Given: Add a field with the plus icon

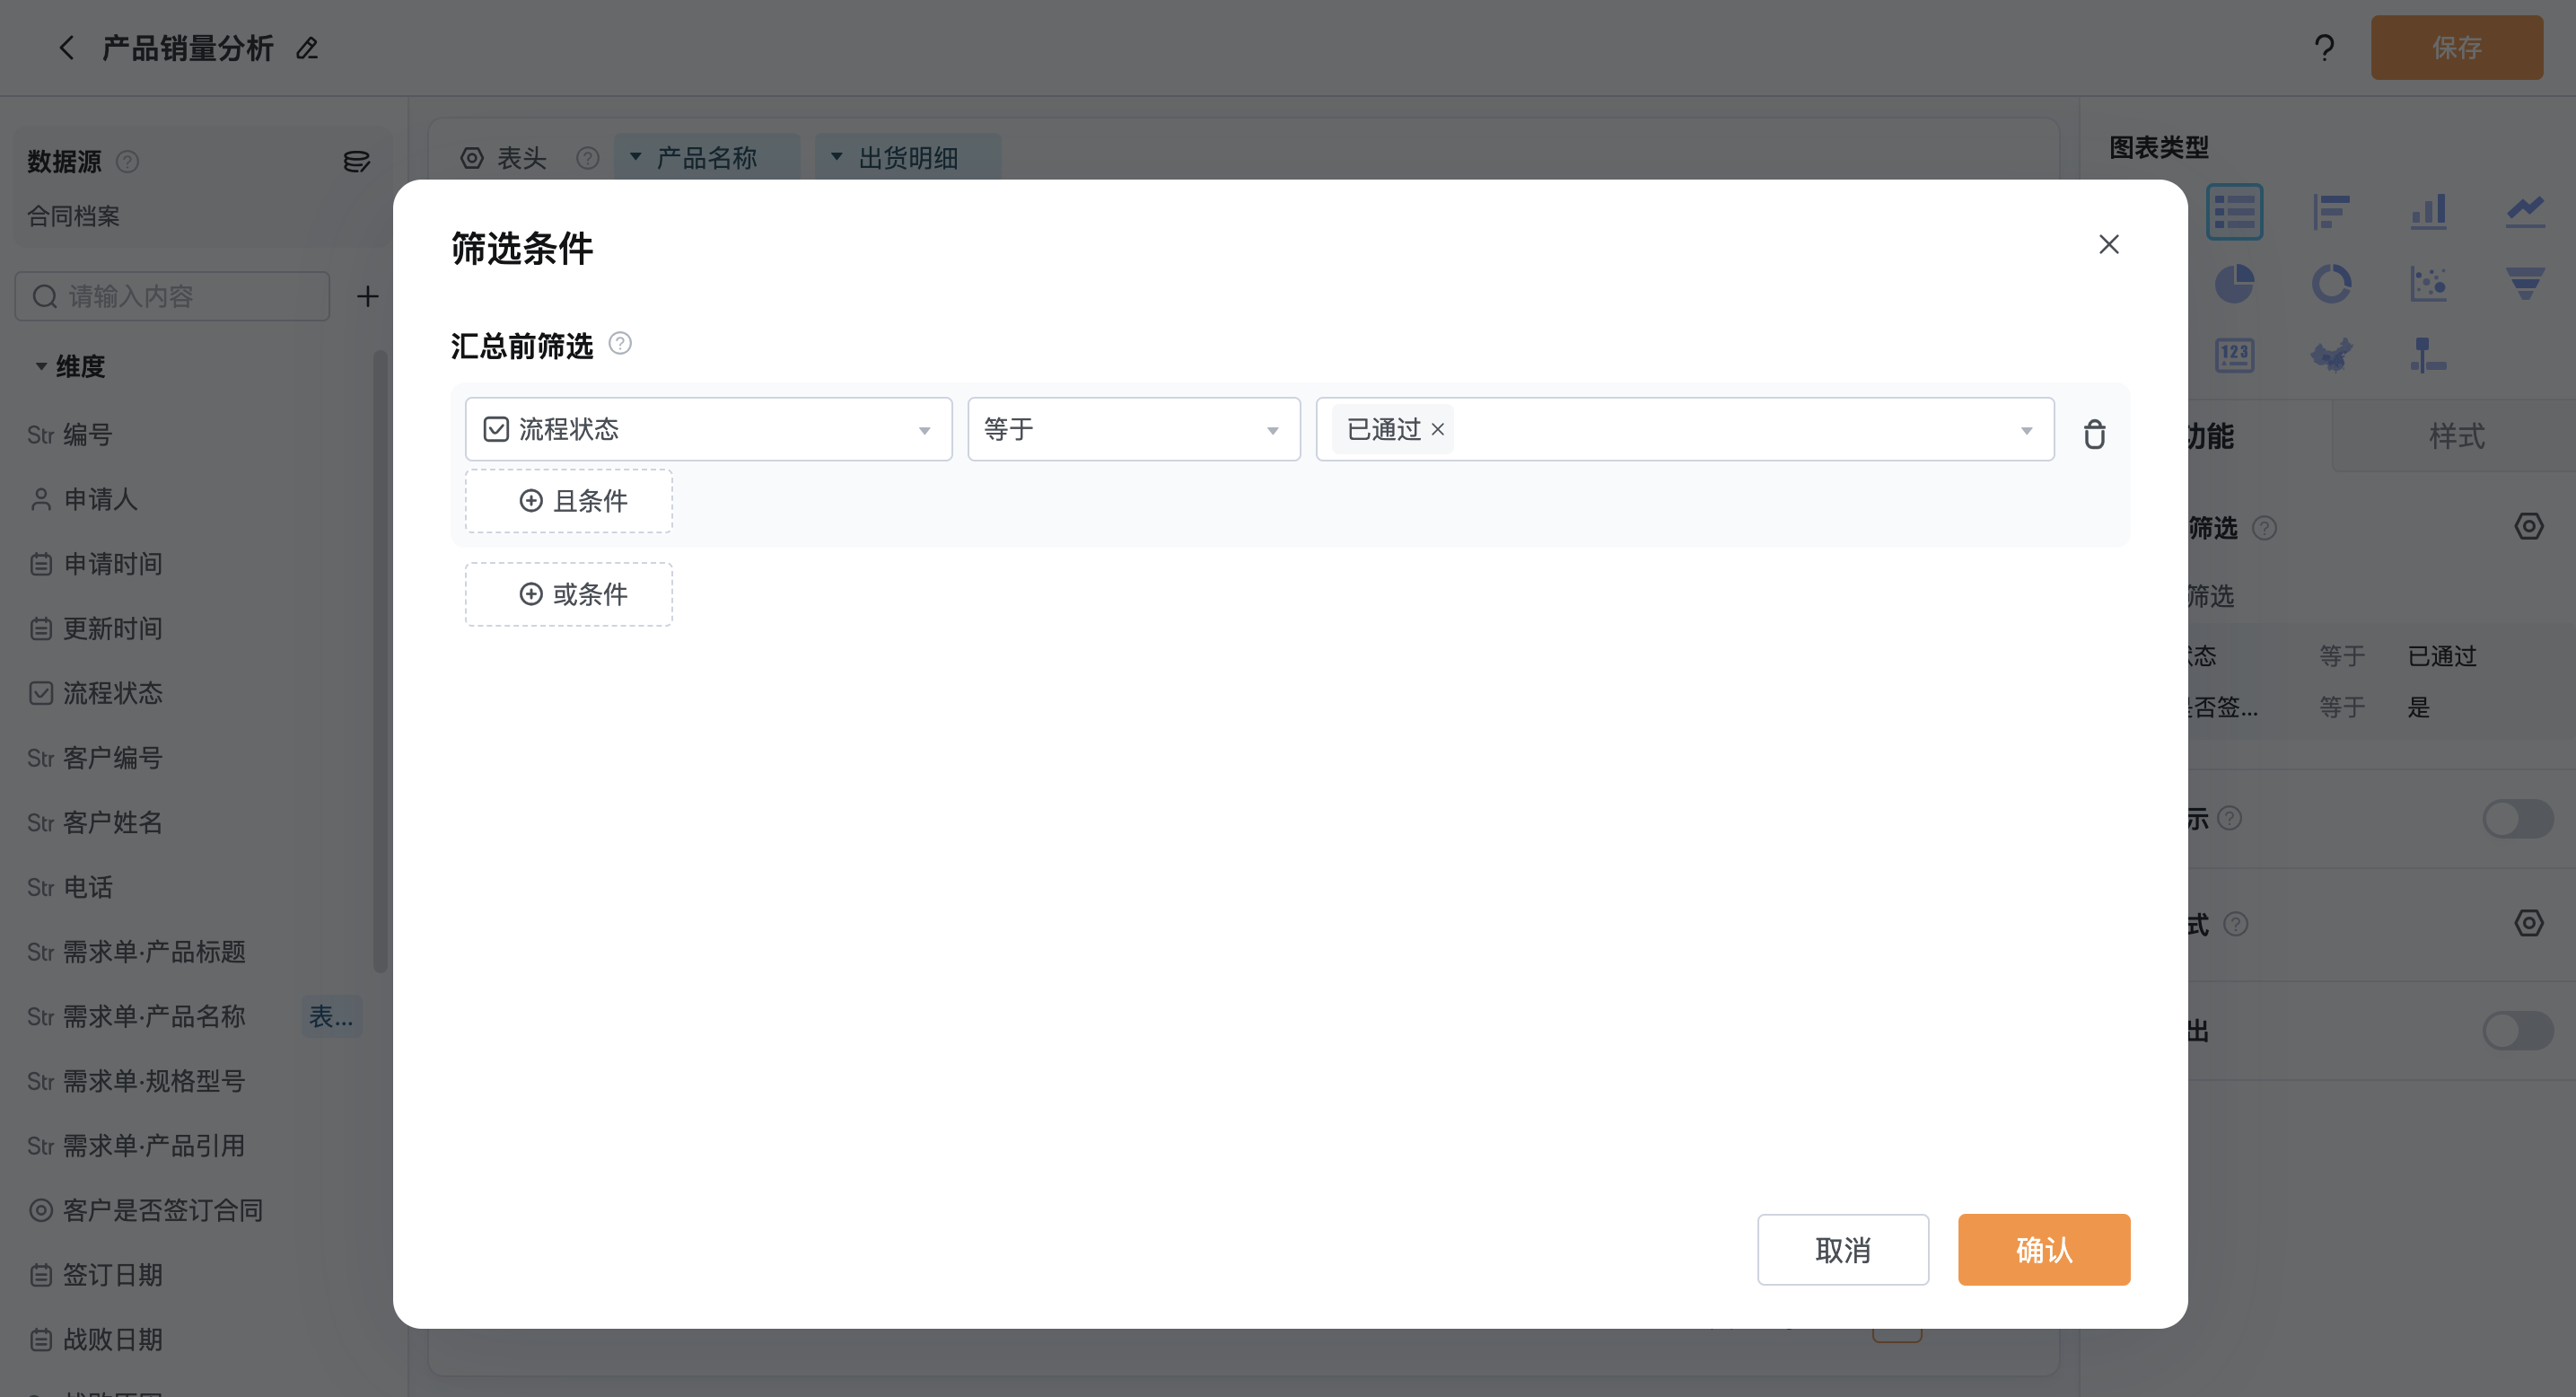Looking at the screenshot, I should point(367,296).
